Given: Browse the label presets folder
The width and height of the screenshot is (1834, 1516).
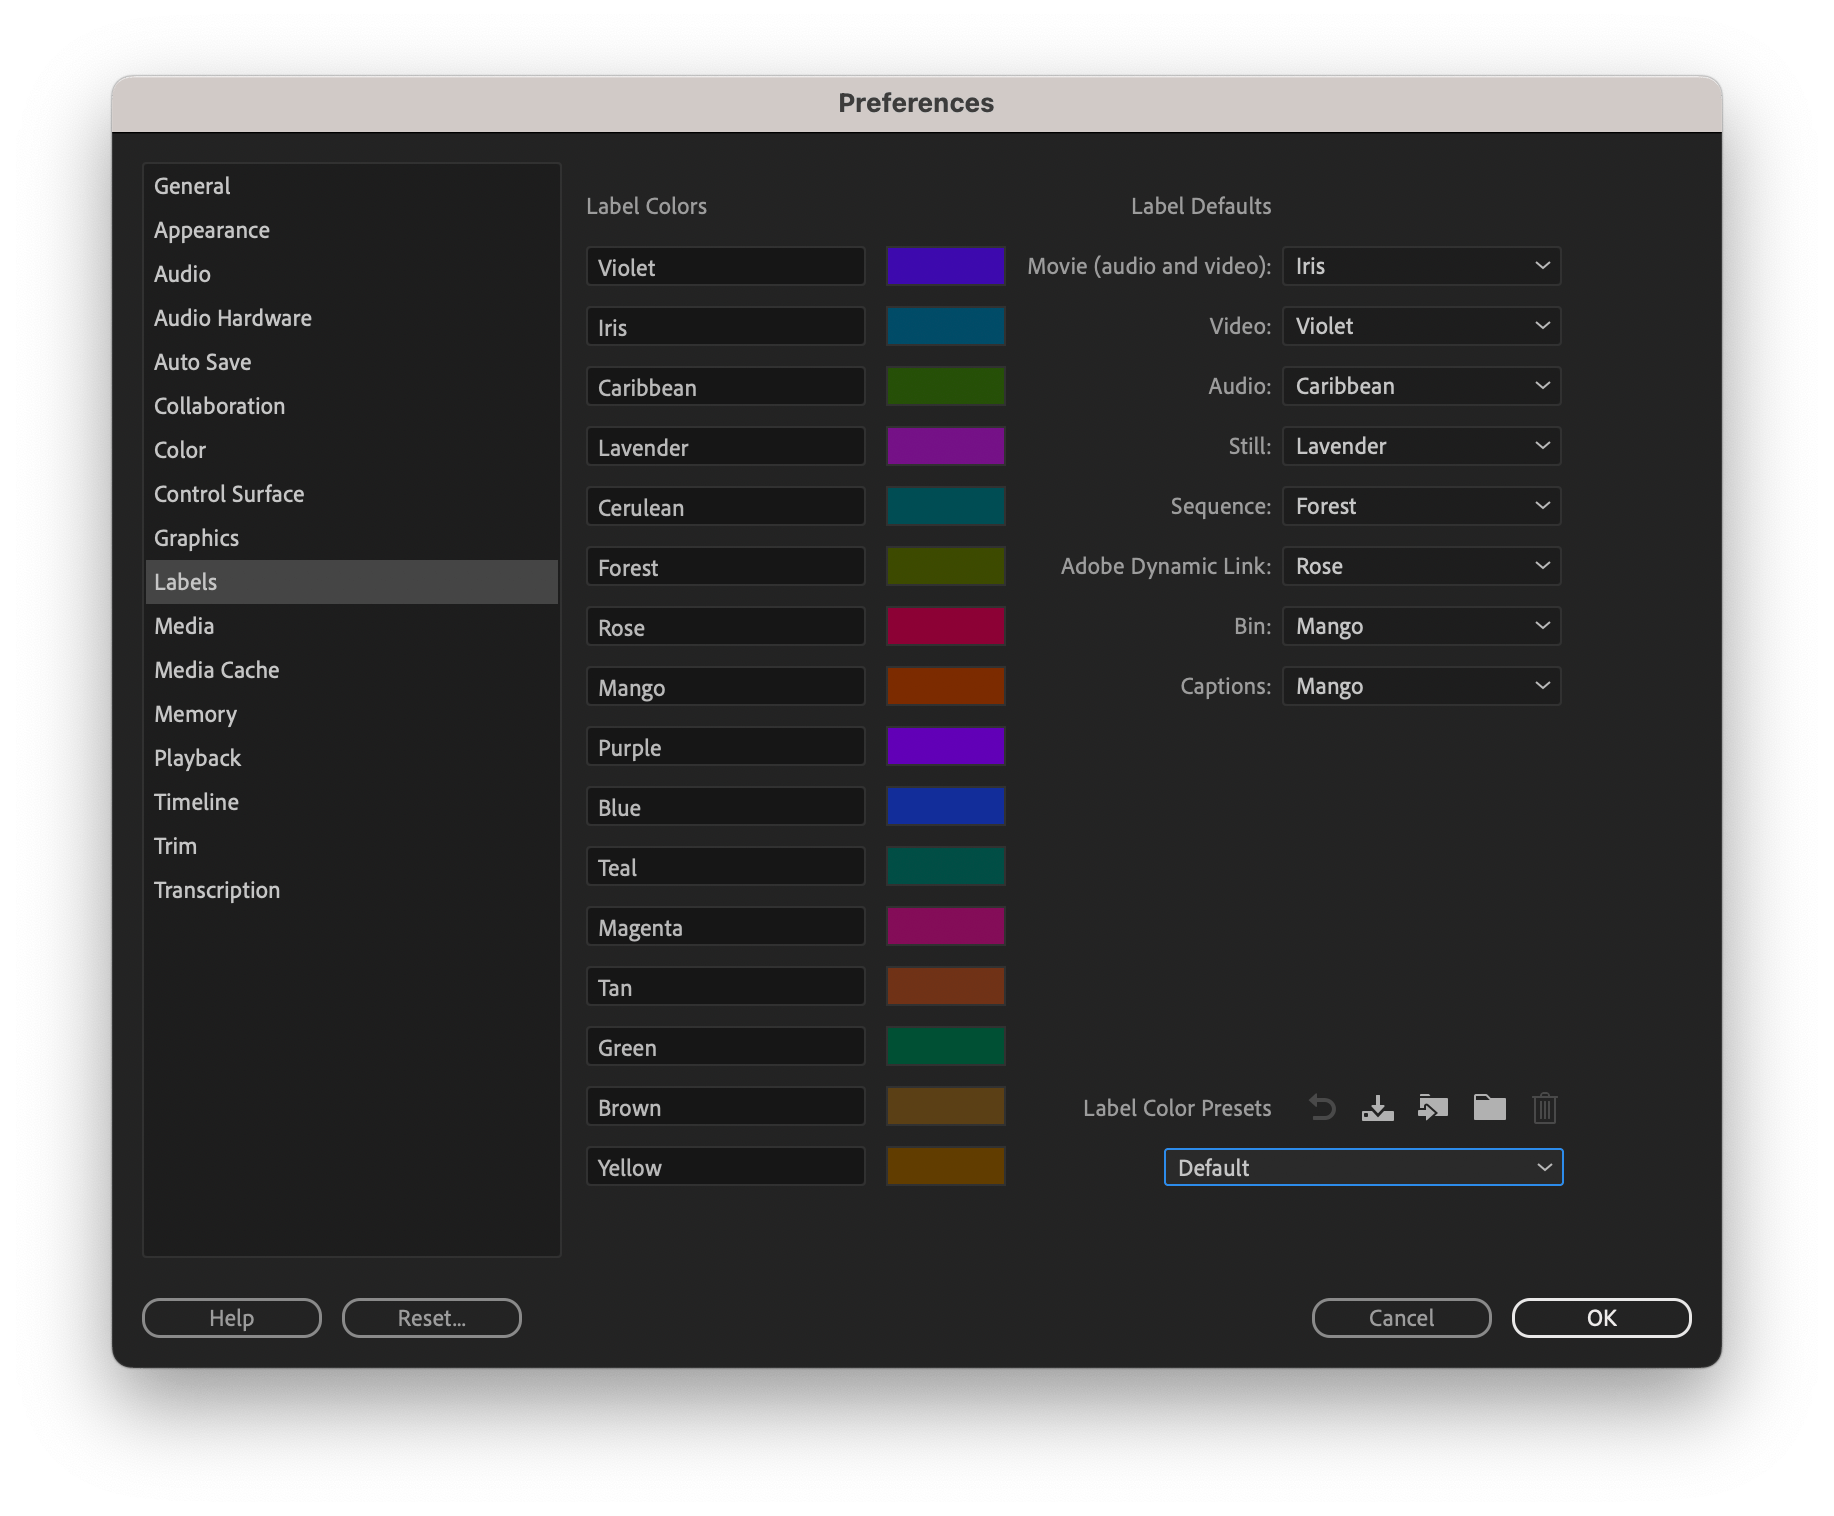Looking at the screenshot, I should point(1489,1108).
